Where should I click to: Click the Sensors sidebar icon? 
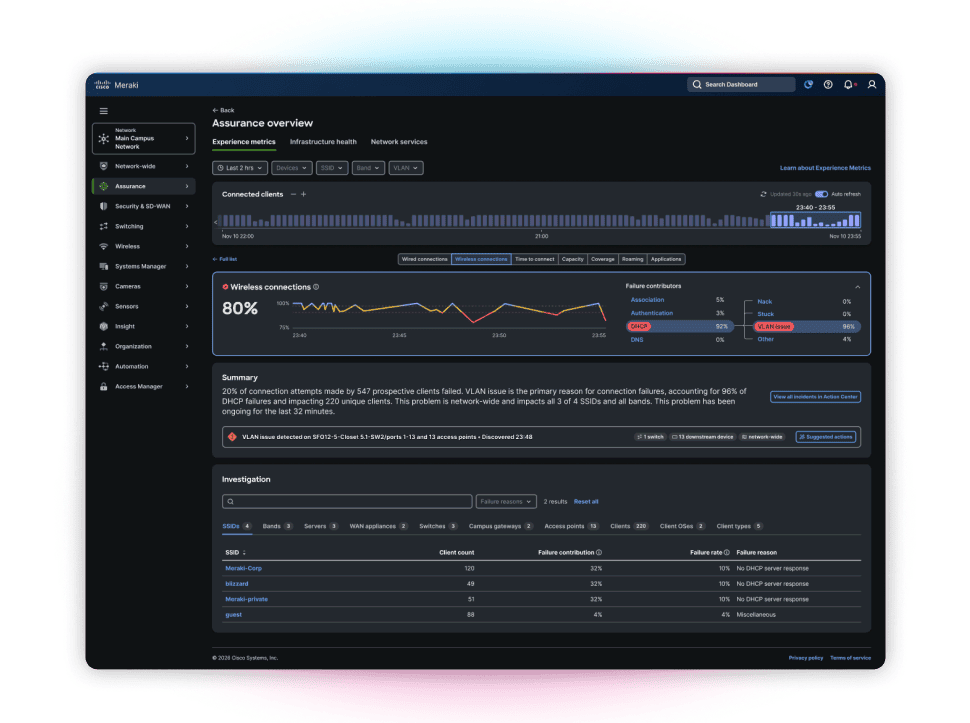coord(104,306)
